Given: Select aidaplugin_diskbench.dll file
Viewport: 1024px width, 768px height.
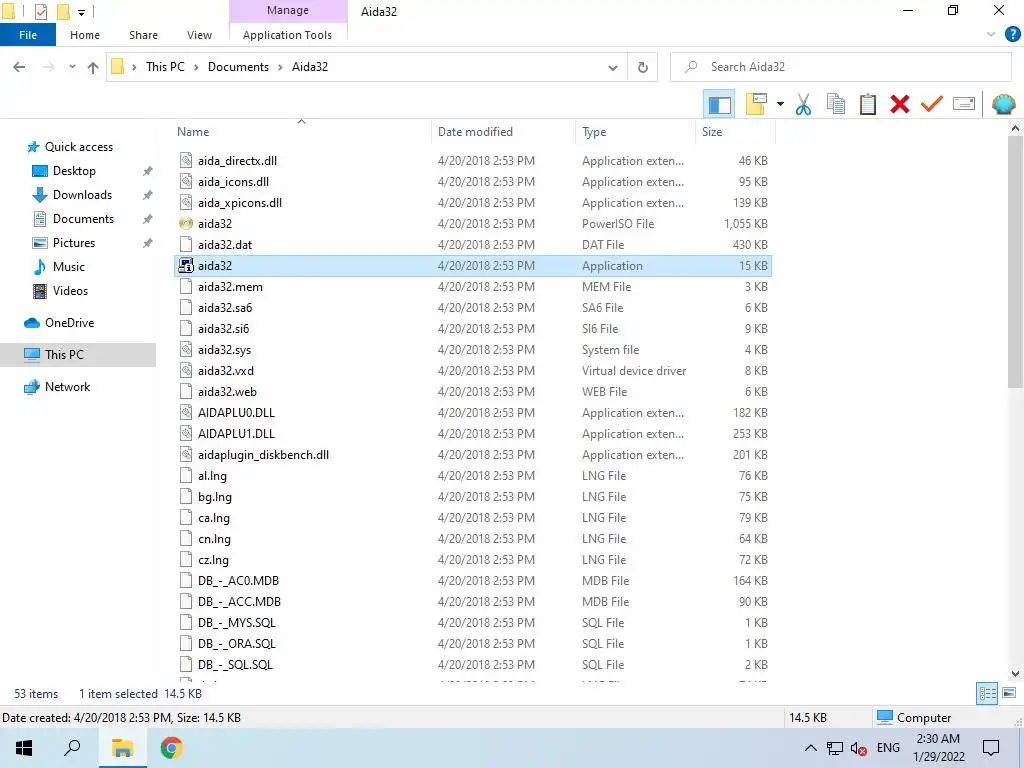Looking at the screenshot, I should (x=263, y=455).
